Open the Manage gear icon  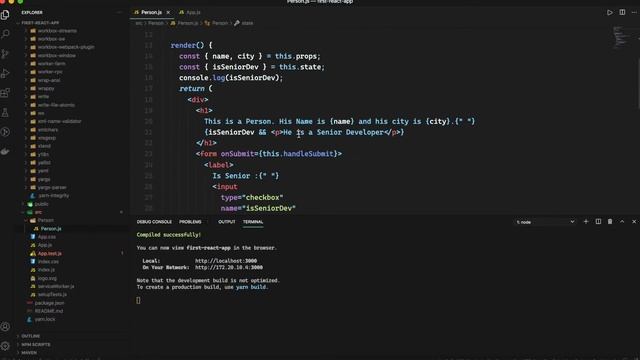pyautogui.click(x=5, y=346)
